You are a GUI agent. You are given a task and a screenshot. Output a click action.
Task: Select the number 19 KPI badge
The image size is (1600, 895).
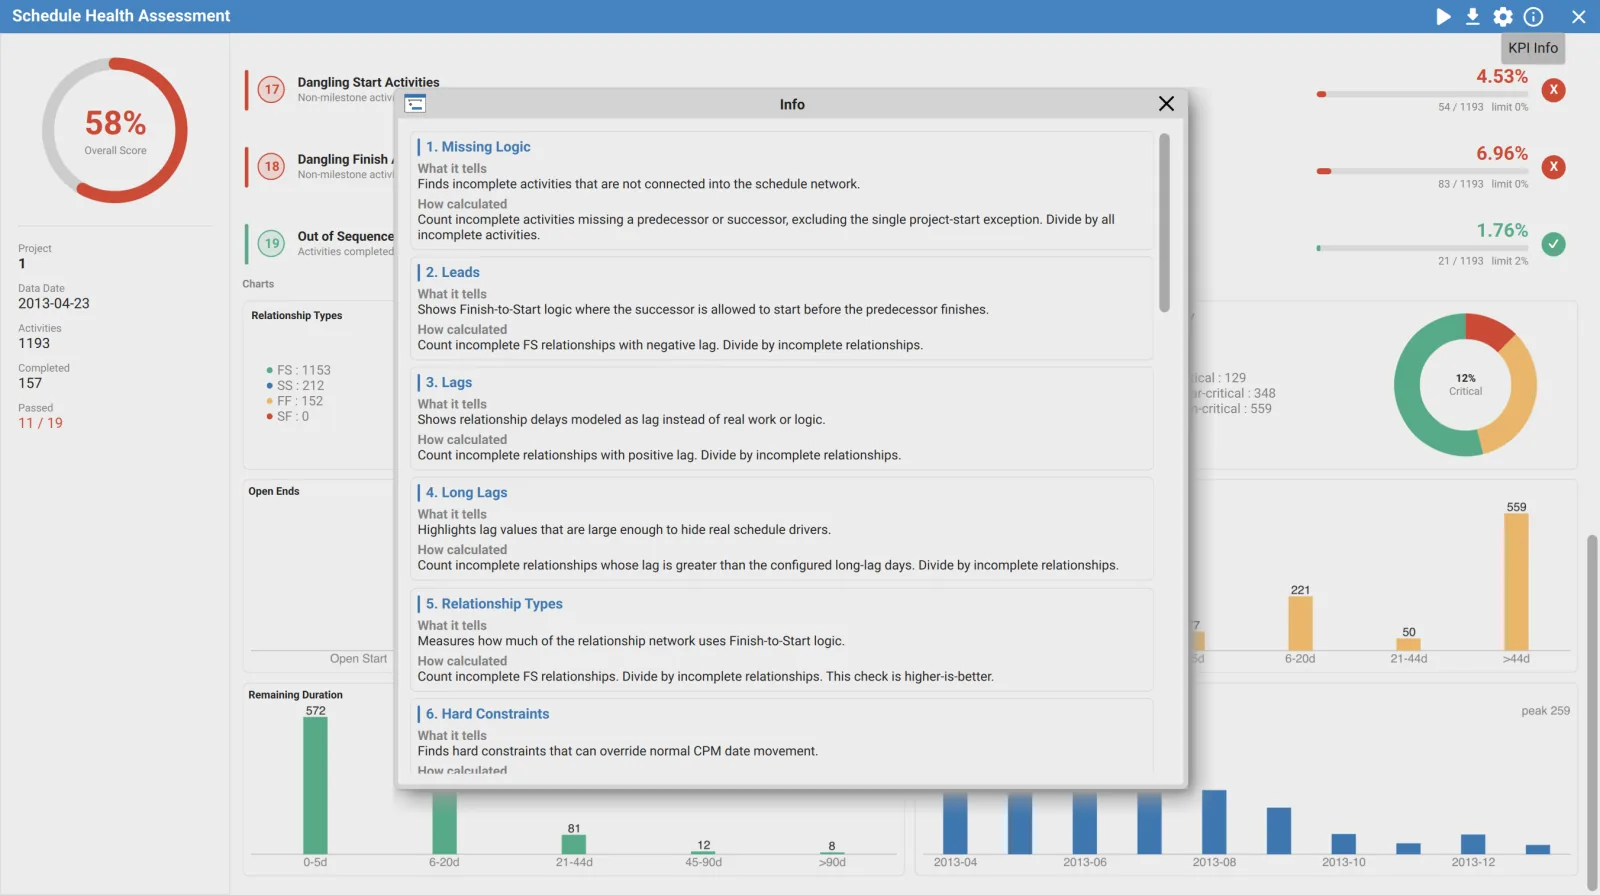coord(271,244)
